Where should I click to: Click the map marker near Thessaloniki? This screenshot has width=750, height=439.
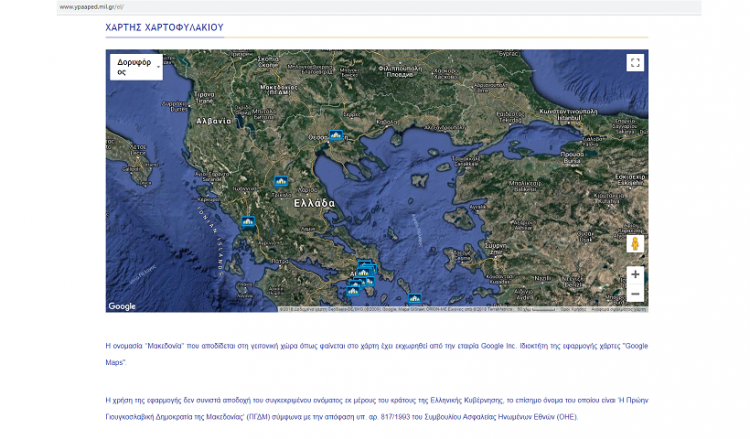(337, 136)
